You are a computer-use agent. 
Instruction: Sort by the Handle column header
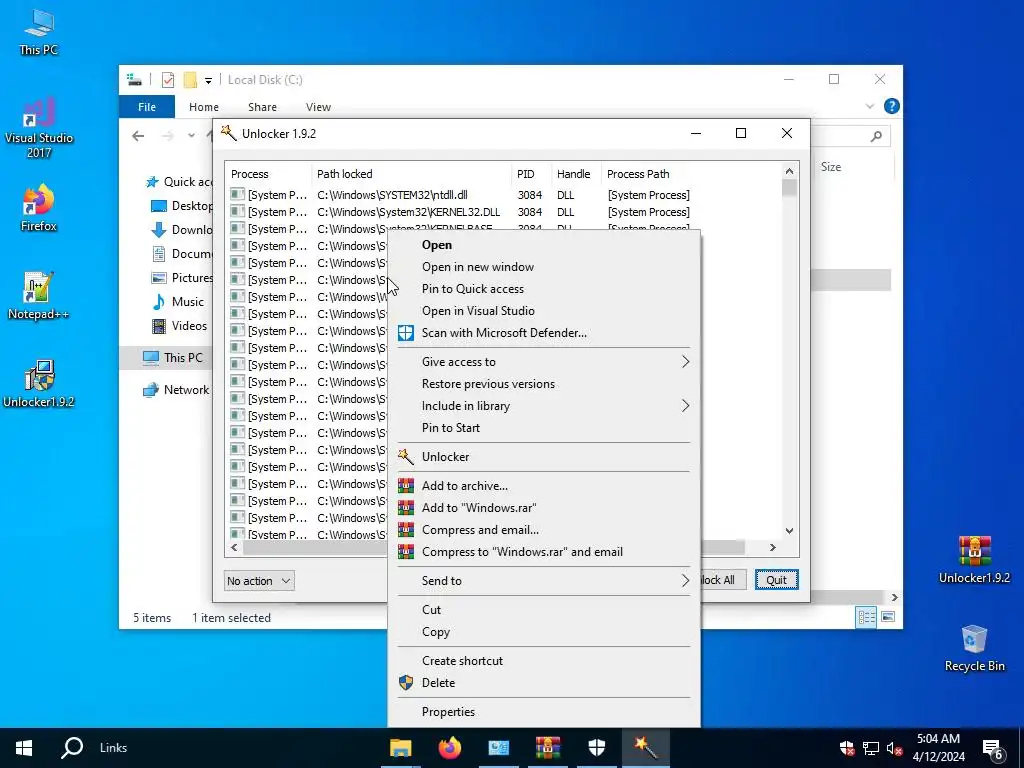pos(575,174)
